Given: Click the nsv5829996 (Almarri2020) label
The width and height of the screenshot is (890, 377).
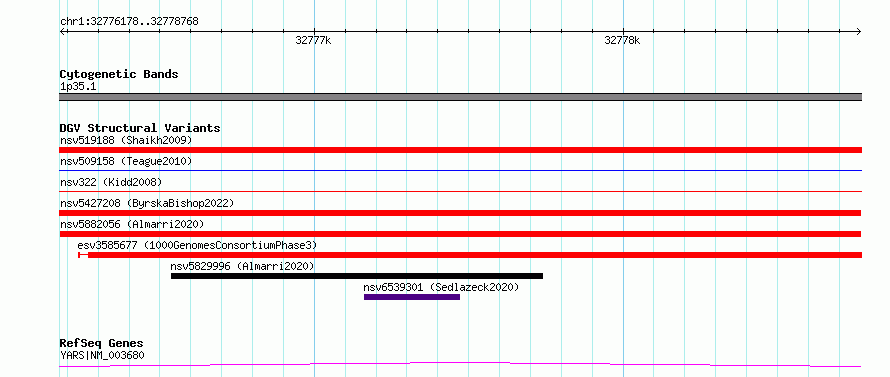Looking at the screenshot, I should pyautogui.click(x=242, y=266).
